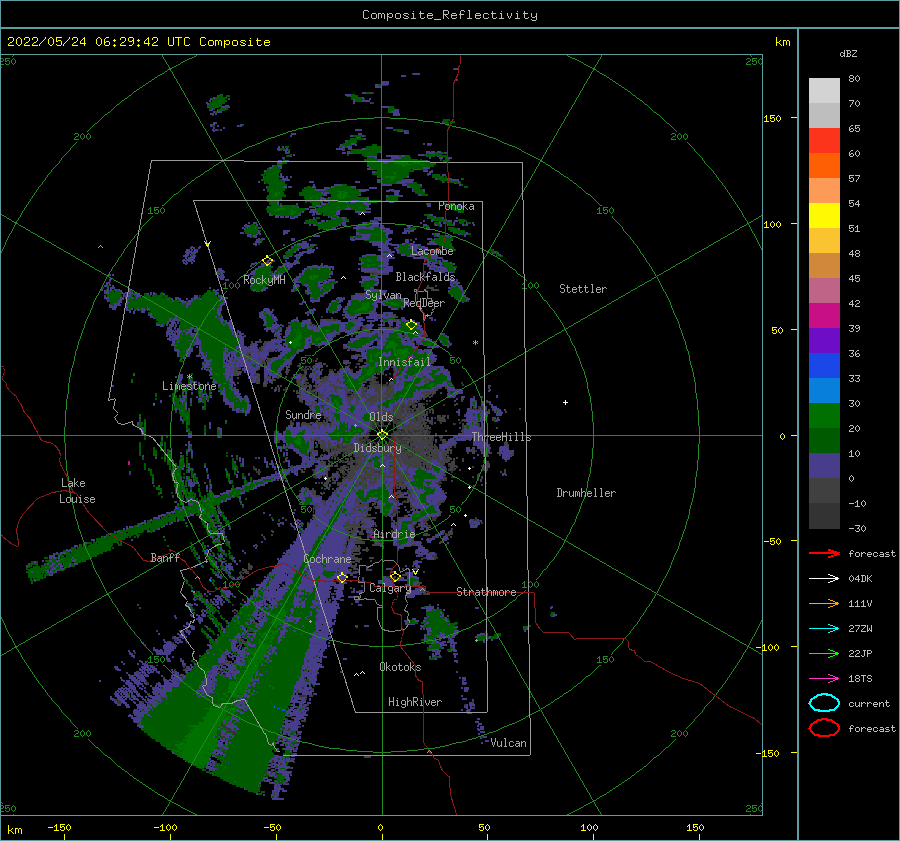Click the km unit label at top right
The height and width of the screenshot is (841, 900).
pyautogui.click(x=782, y=42)
